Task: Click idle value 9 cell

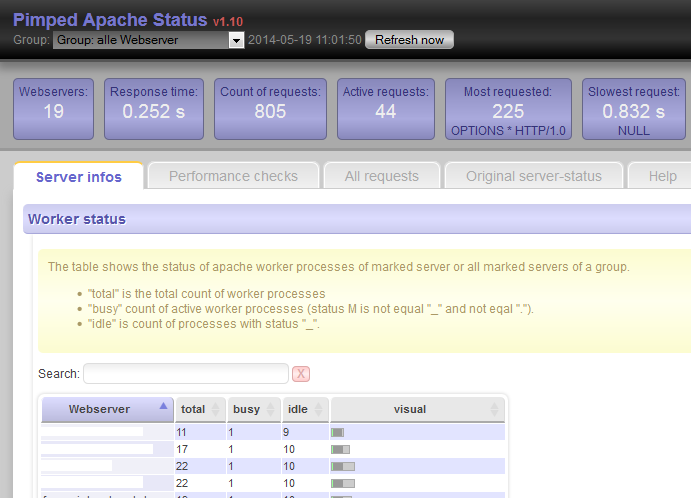Action: pos(305,432)
